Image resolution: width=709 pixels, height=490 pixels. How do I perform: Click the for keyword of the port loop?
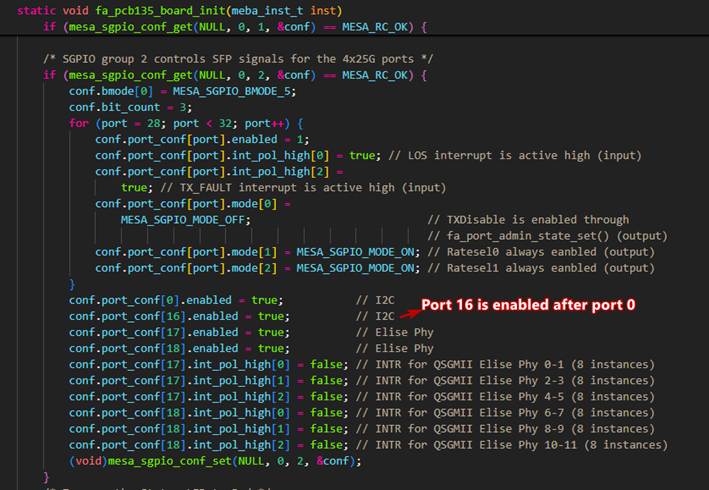point(79,123)
